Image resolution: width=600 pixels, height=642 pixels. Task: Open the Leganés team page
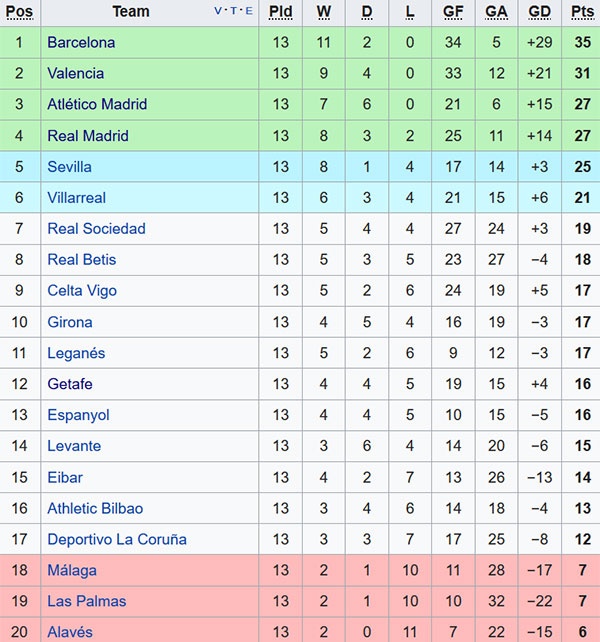(76, 353)
